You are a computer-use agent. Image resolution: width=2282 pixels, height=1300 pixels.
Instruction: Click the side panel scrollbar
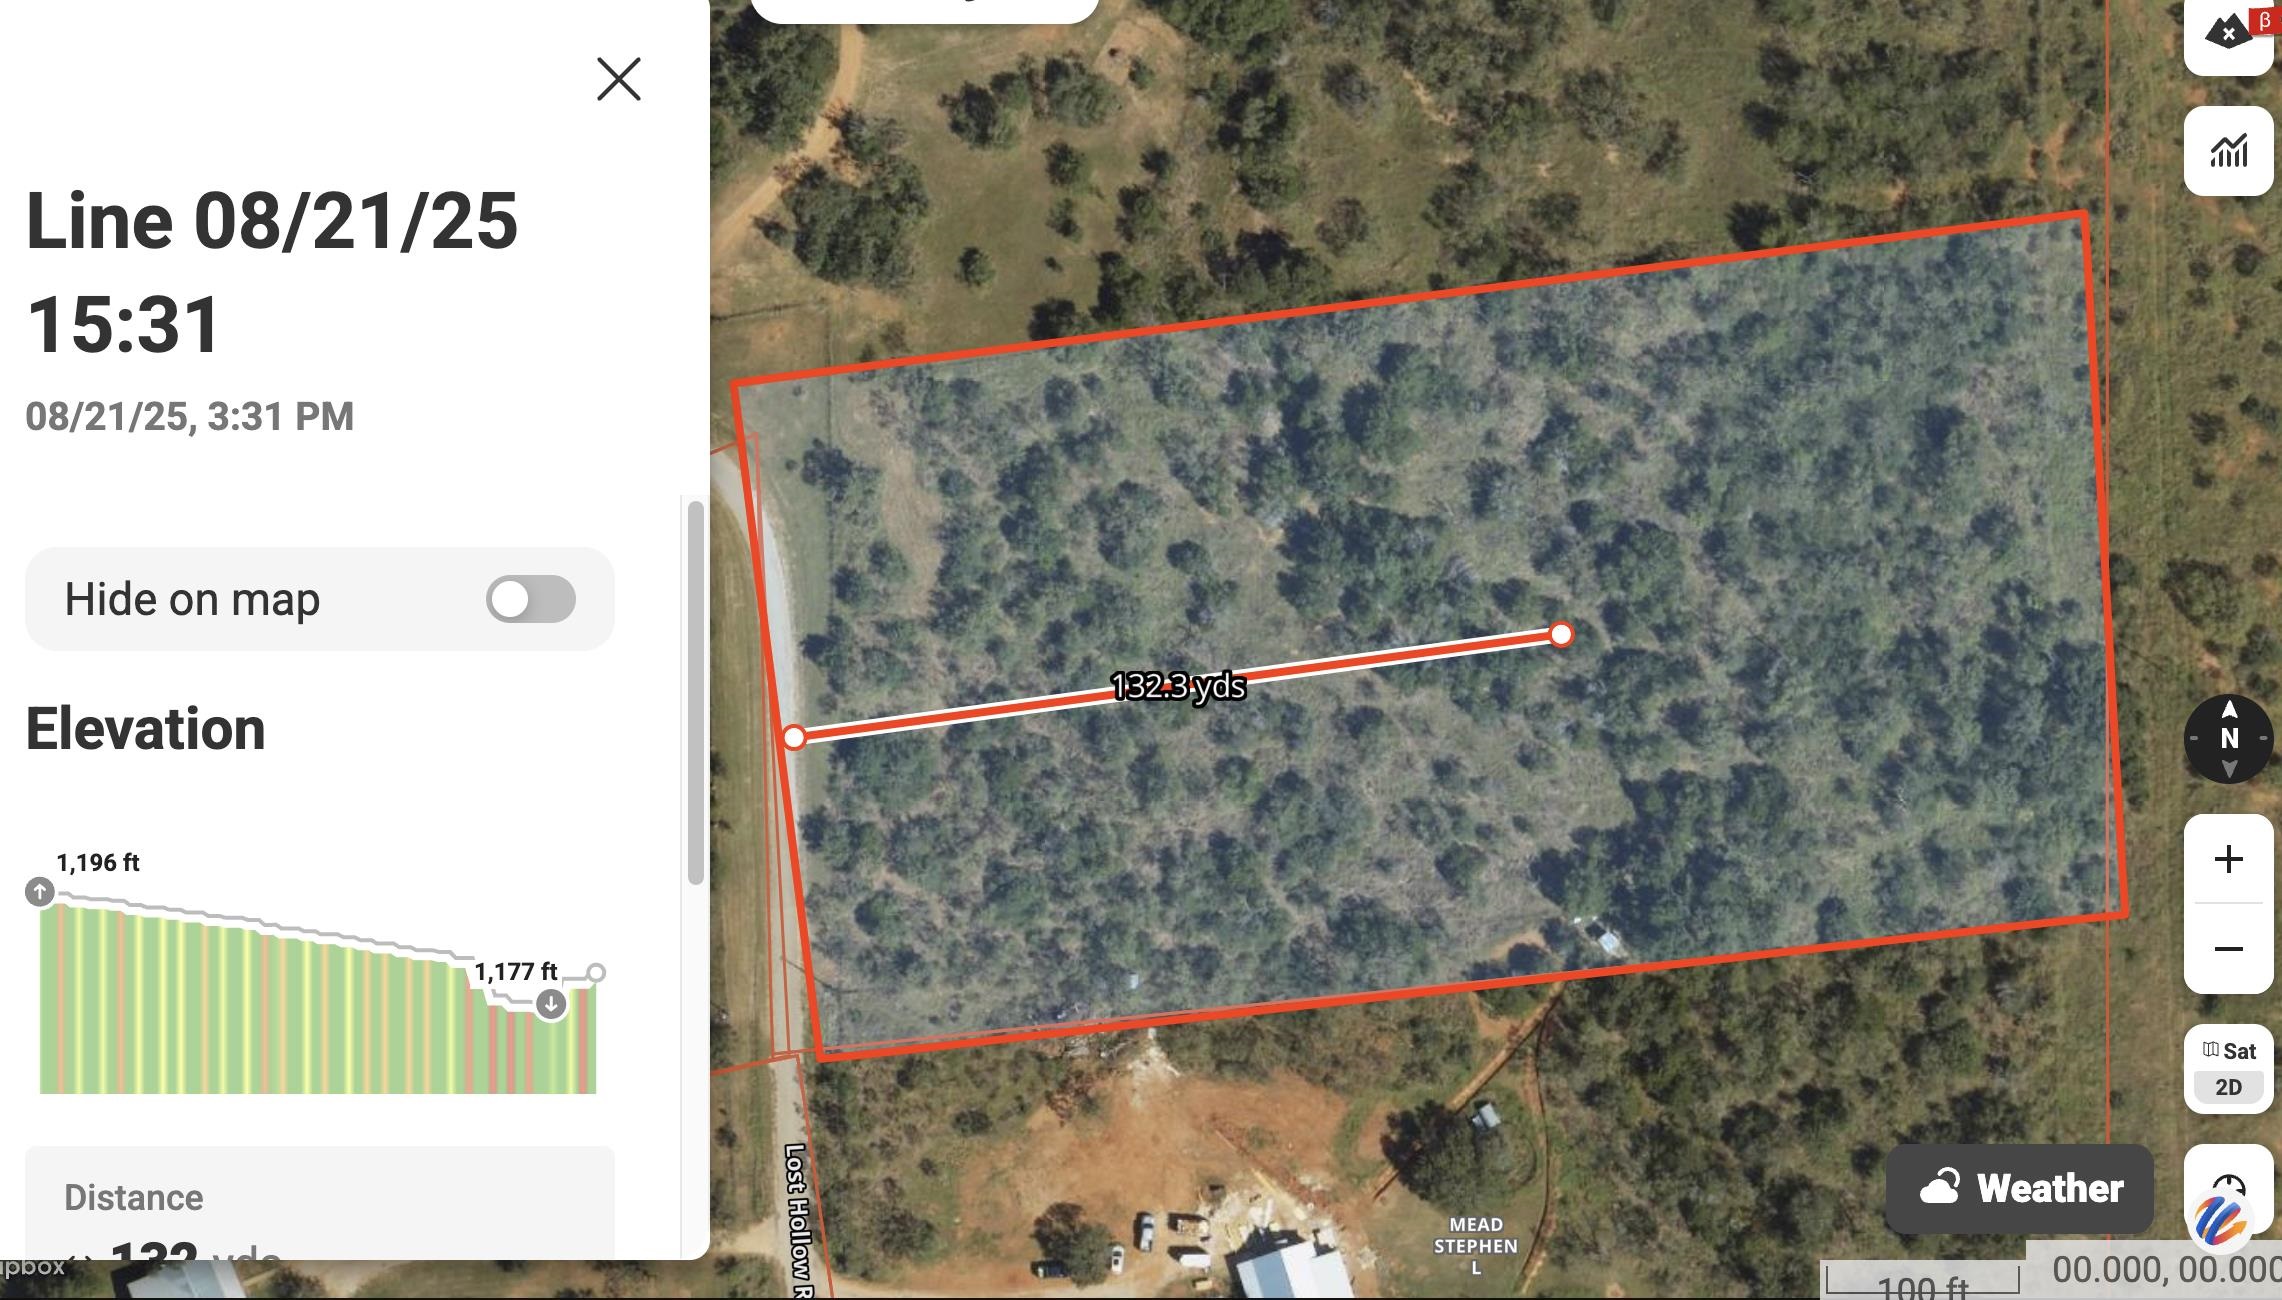tap(696, 692)
